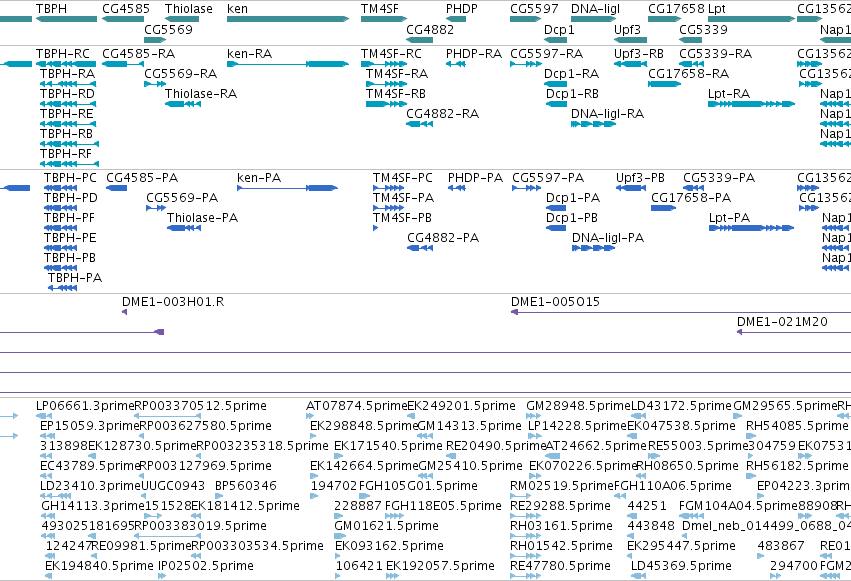851x581 pixels.
Task: Click transcript PHDP-RA
Action: tap(474, 54)
